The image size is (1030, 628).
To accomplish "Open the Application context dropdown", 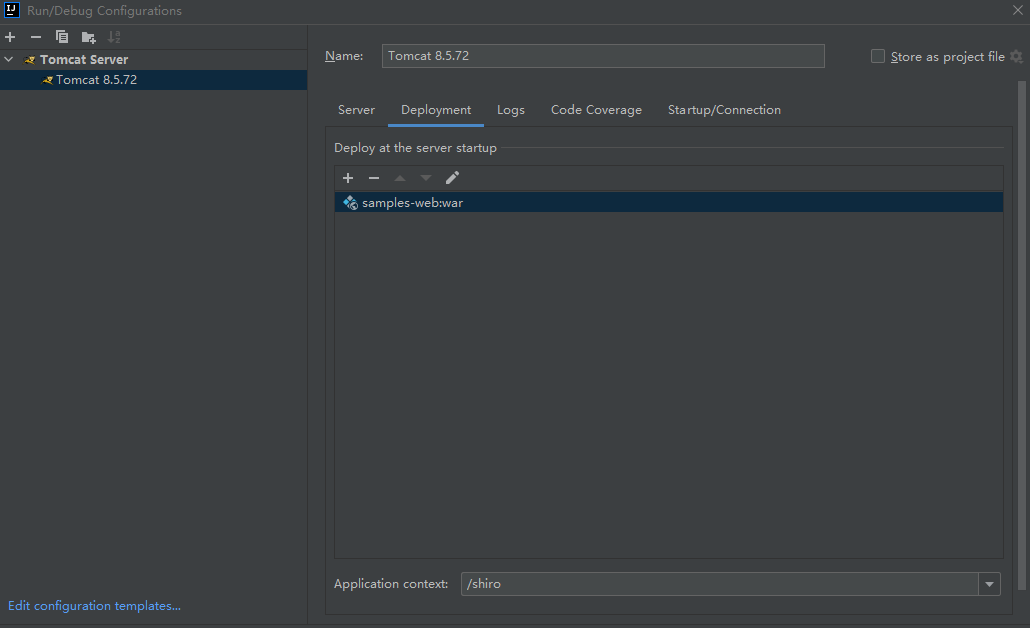I will click(989, 584).
